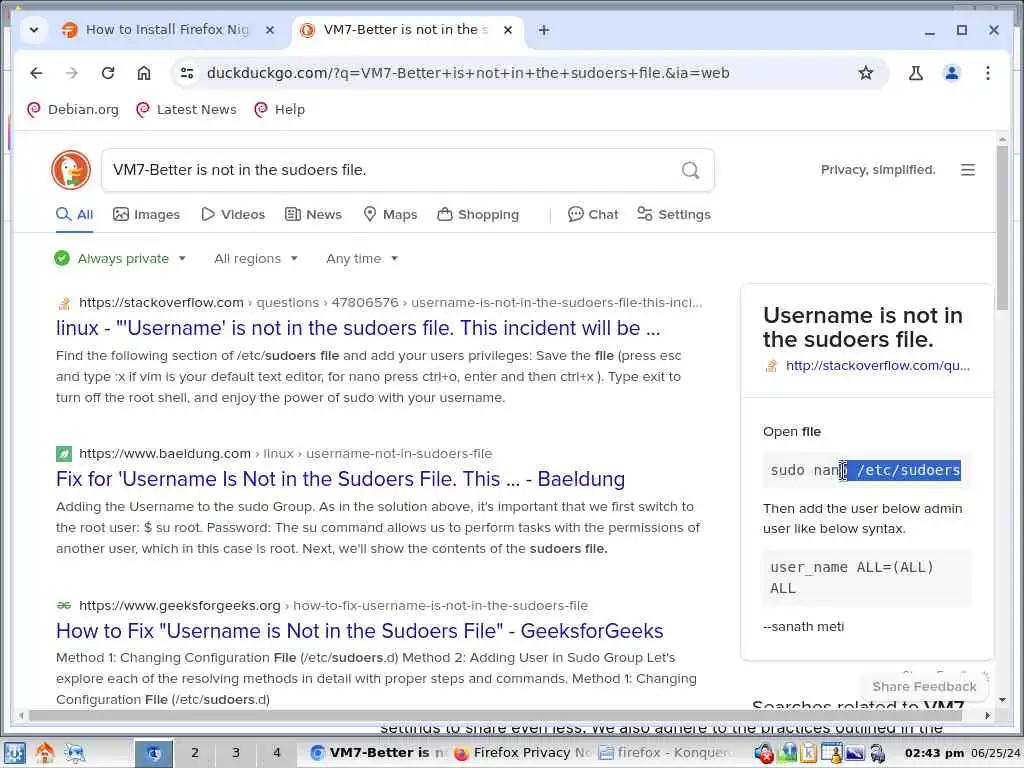Click the DuckDuckGo duck logo
Viewport: 1024px width, 768px height.
pyautogui.click(x=71, y=170)
